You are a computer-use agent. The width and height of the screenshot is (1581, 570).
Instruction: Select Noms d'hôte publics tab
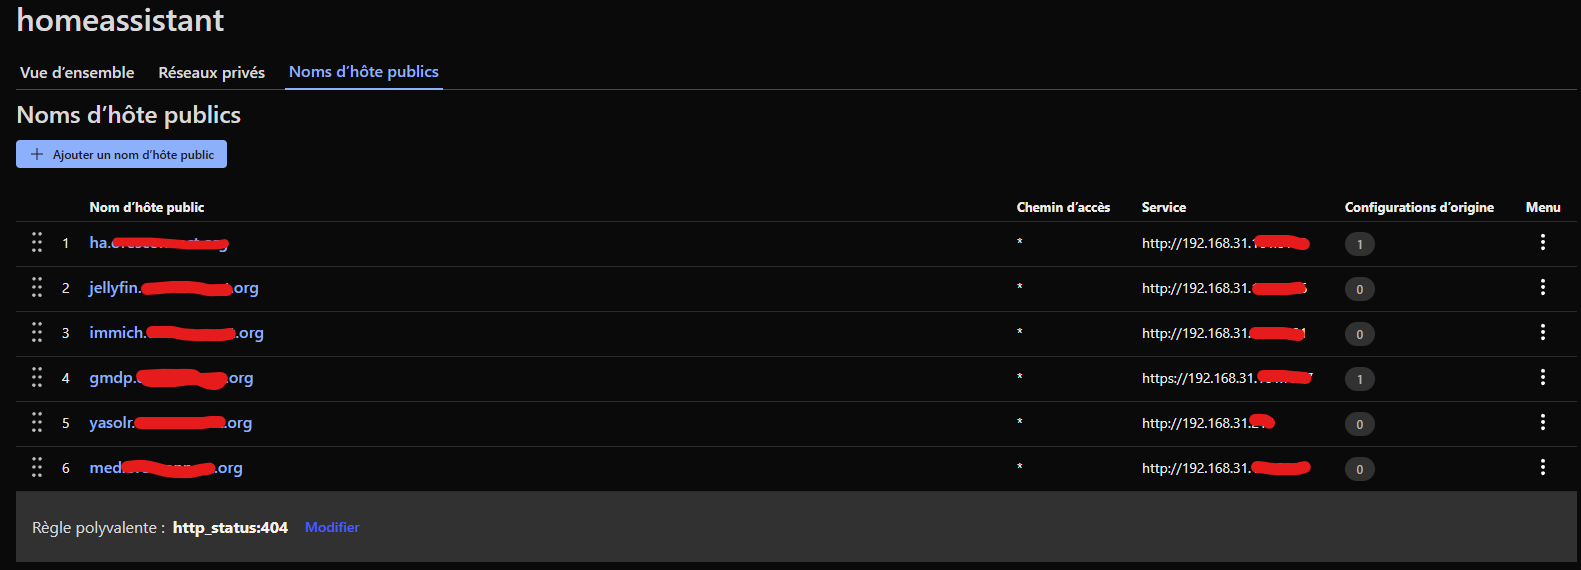click(364, 72)
